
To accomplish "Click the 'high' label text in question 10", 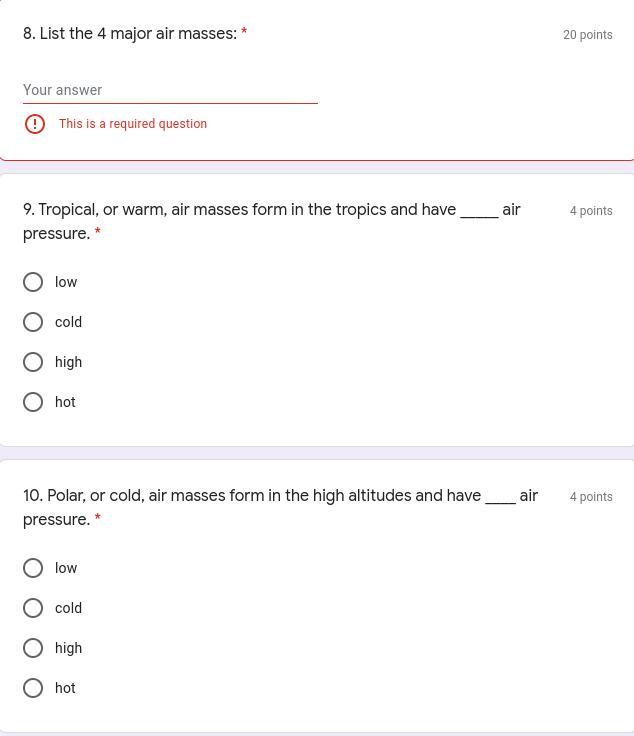I will [x=69, y=648].
